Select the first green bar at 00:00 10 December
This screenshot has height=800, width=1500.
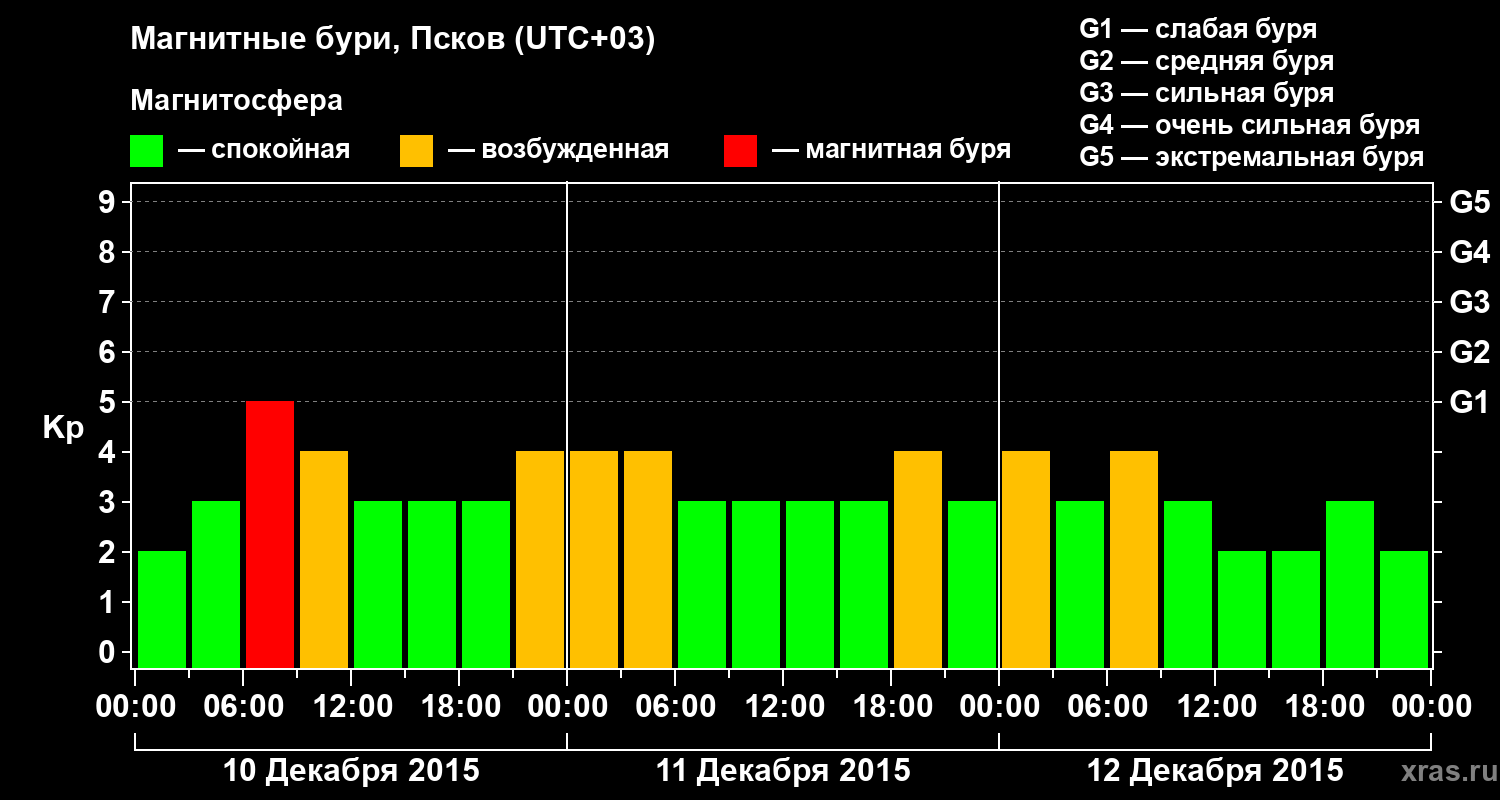coord(162,609)
